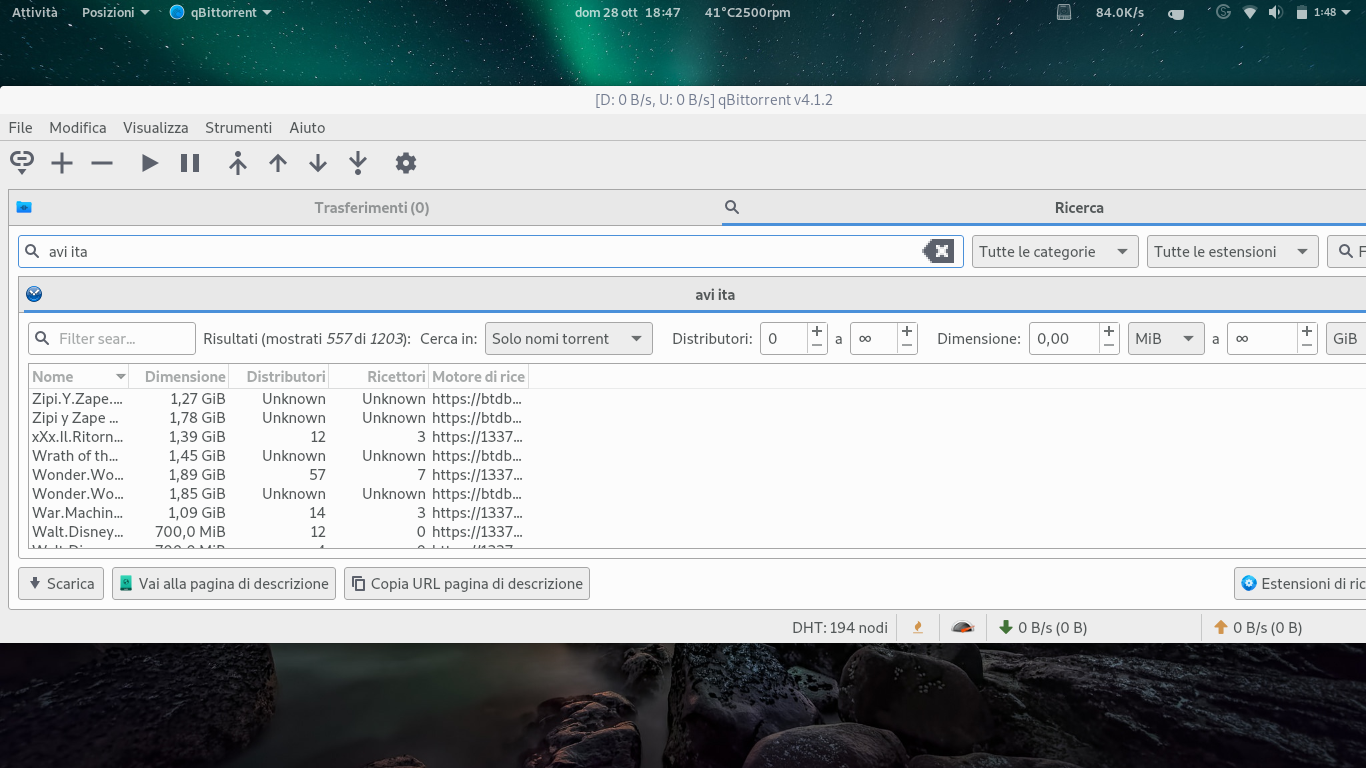
Task: Click the Nome column sort arrow
Action: click(121, 377)
